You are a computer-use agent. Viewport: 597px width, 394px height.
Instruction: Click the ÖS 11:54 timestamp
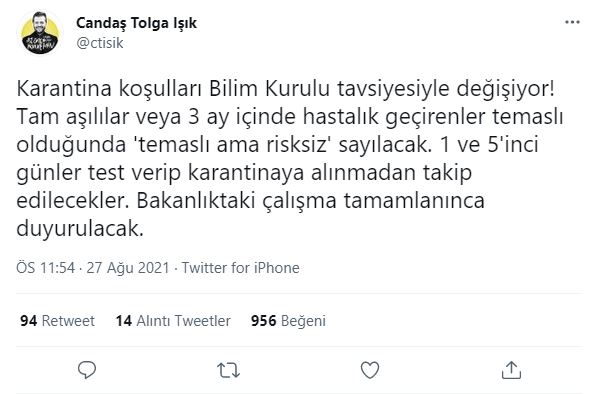46,268
